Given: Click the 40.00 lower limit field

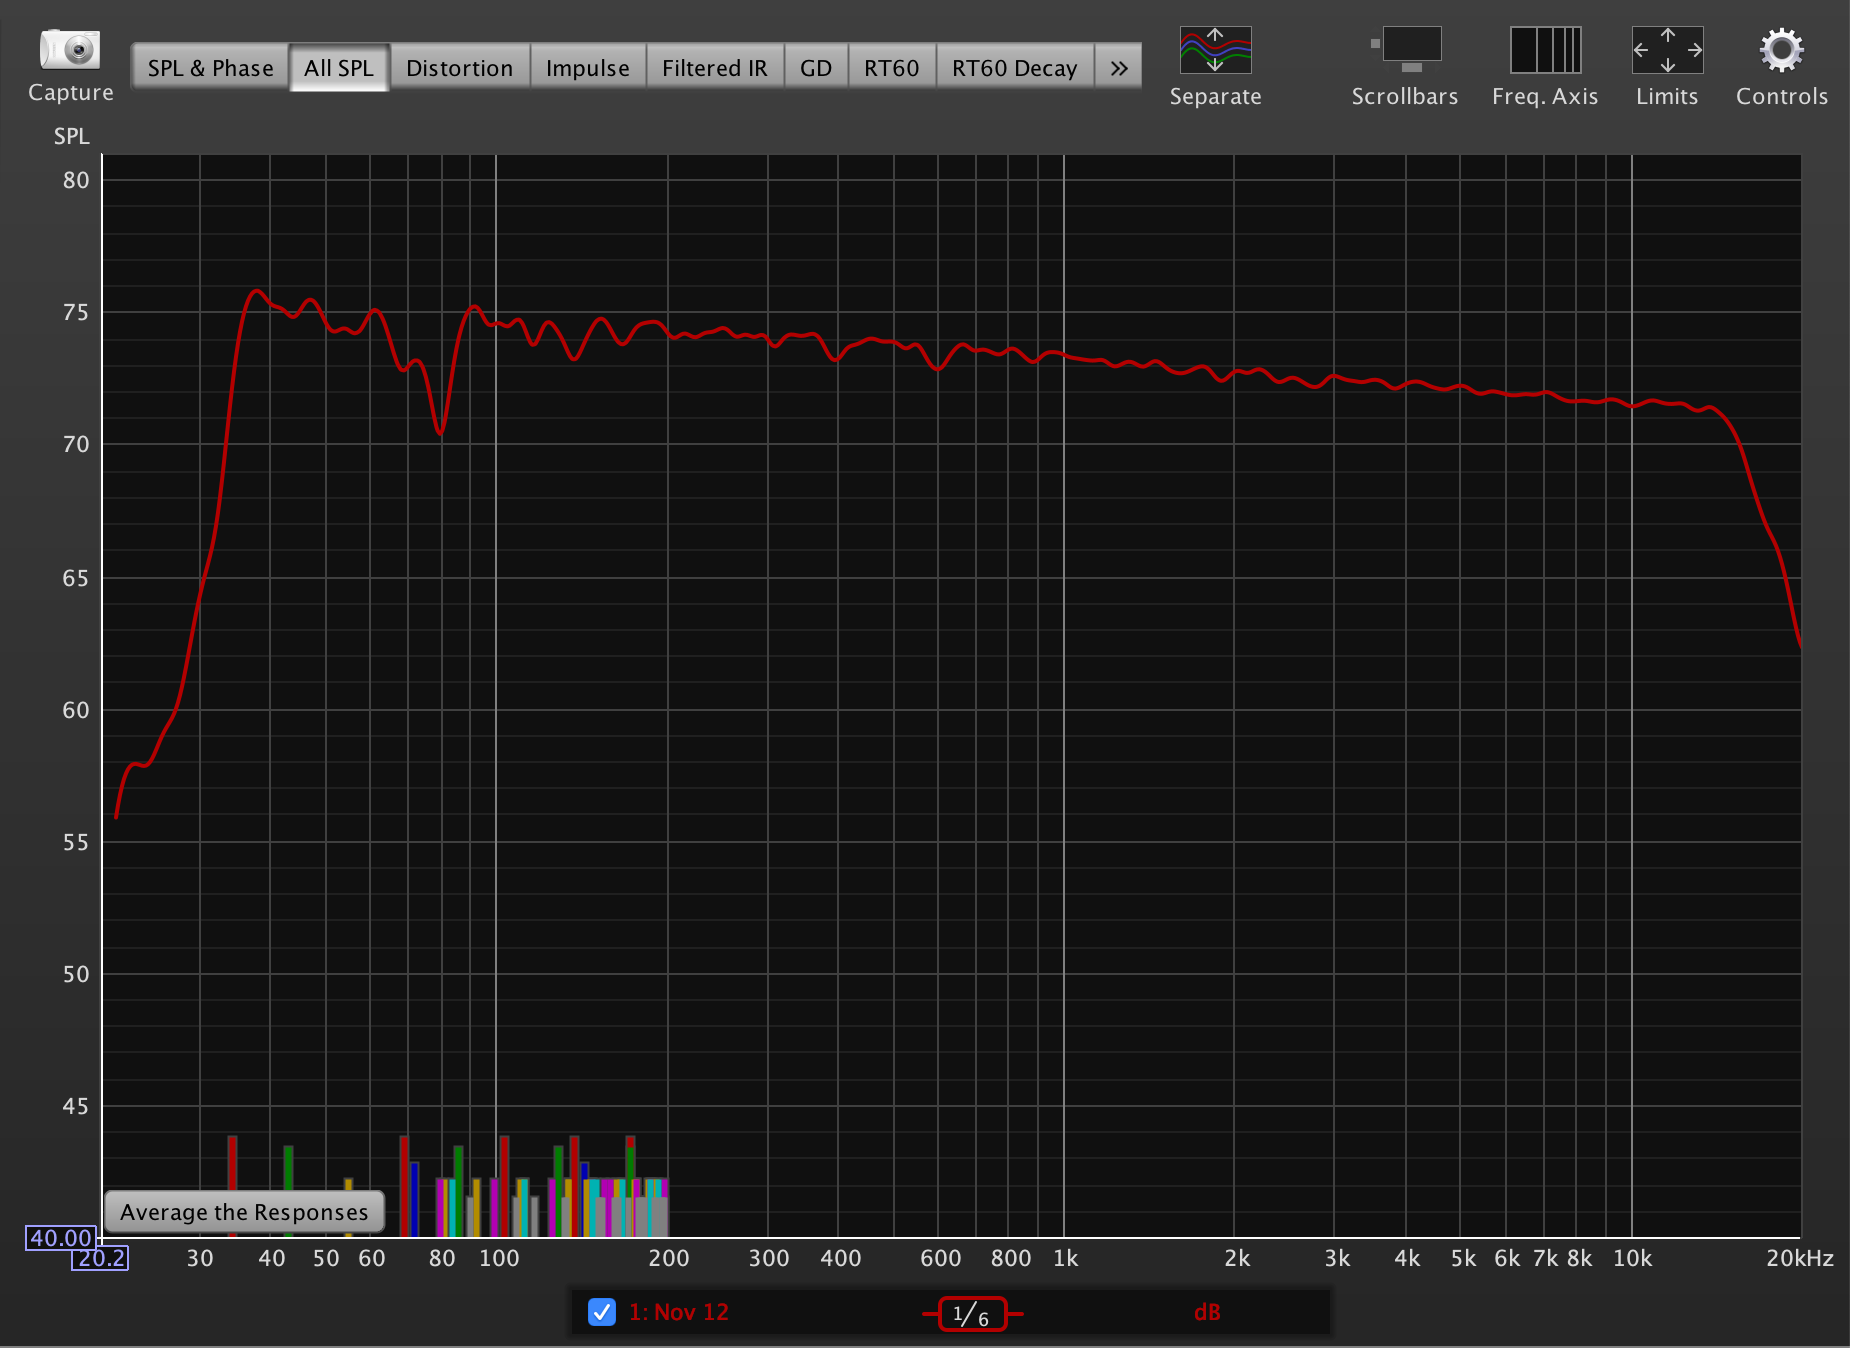Looking at the screenshot, I should tap(61, 1238).
